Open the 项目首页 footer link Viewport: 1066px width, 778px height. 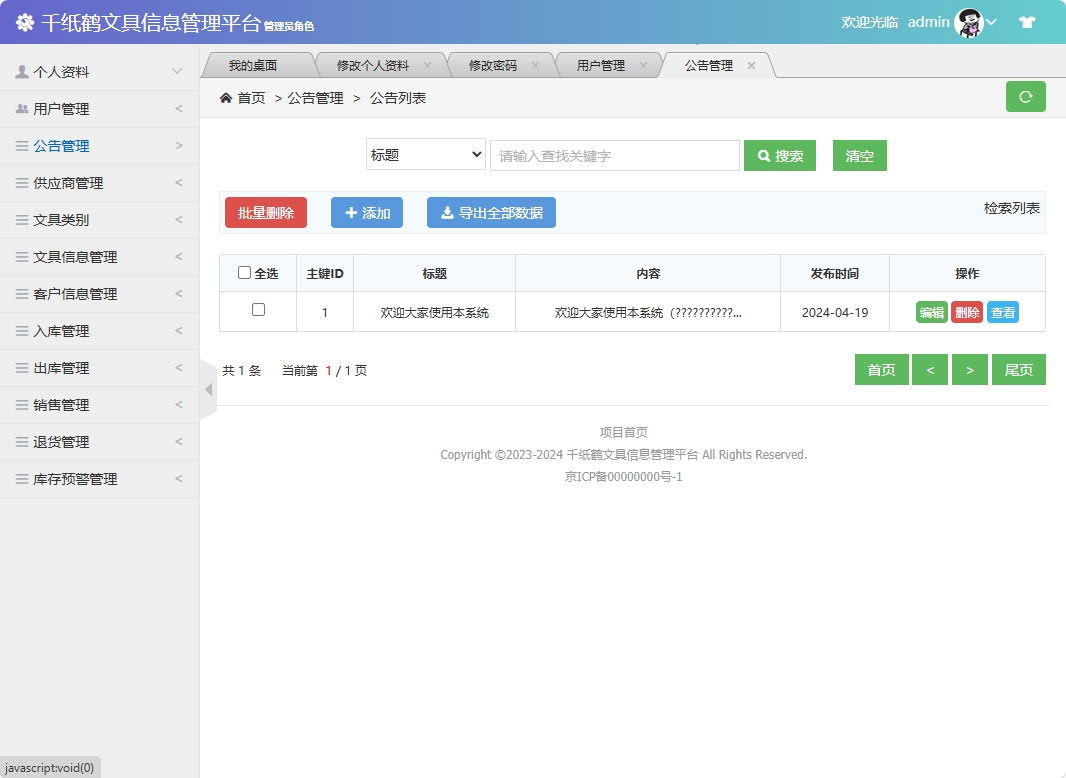[x=622, y=432]
